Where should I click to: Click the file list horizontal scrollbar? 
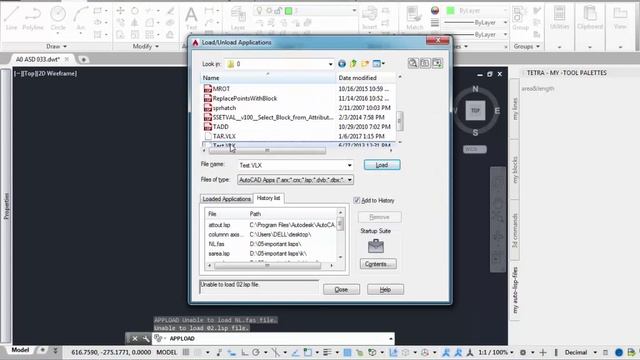(x=267, y=150)
